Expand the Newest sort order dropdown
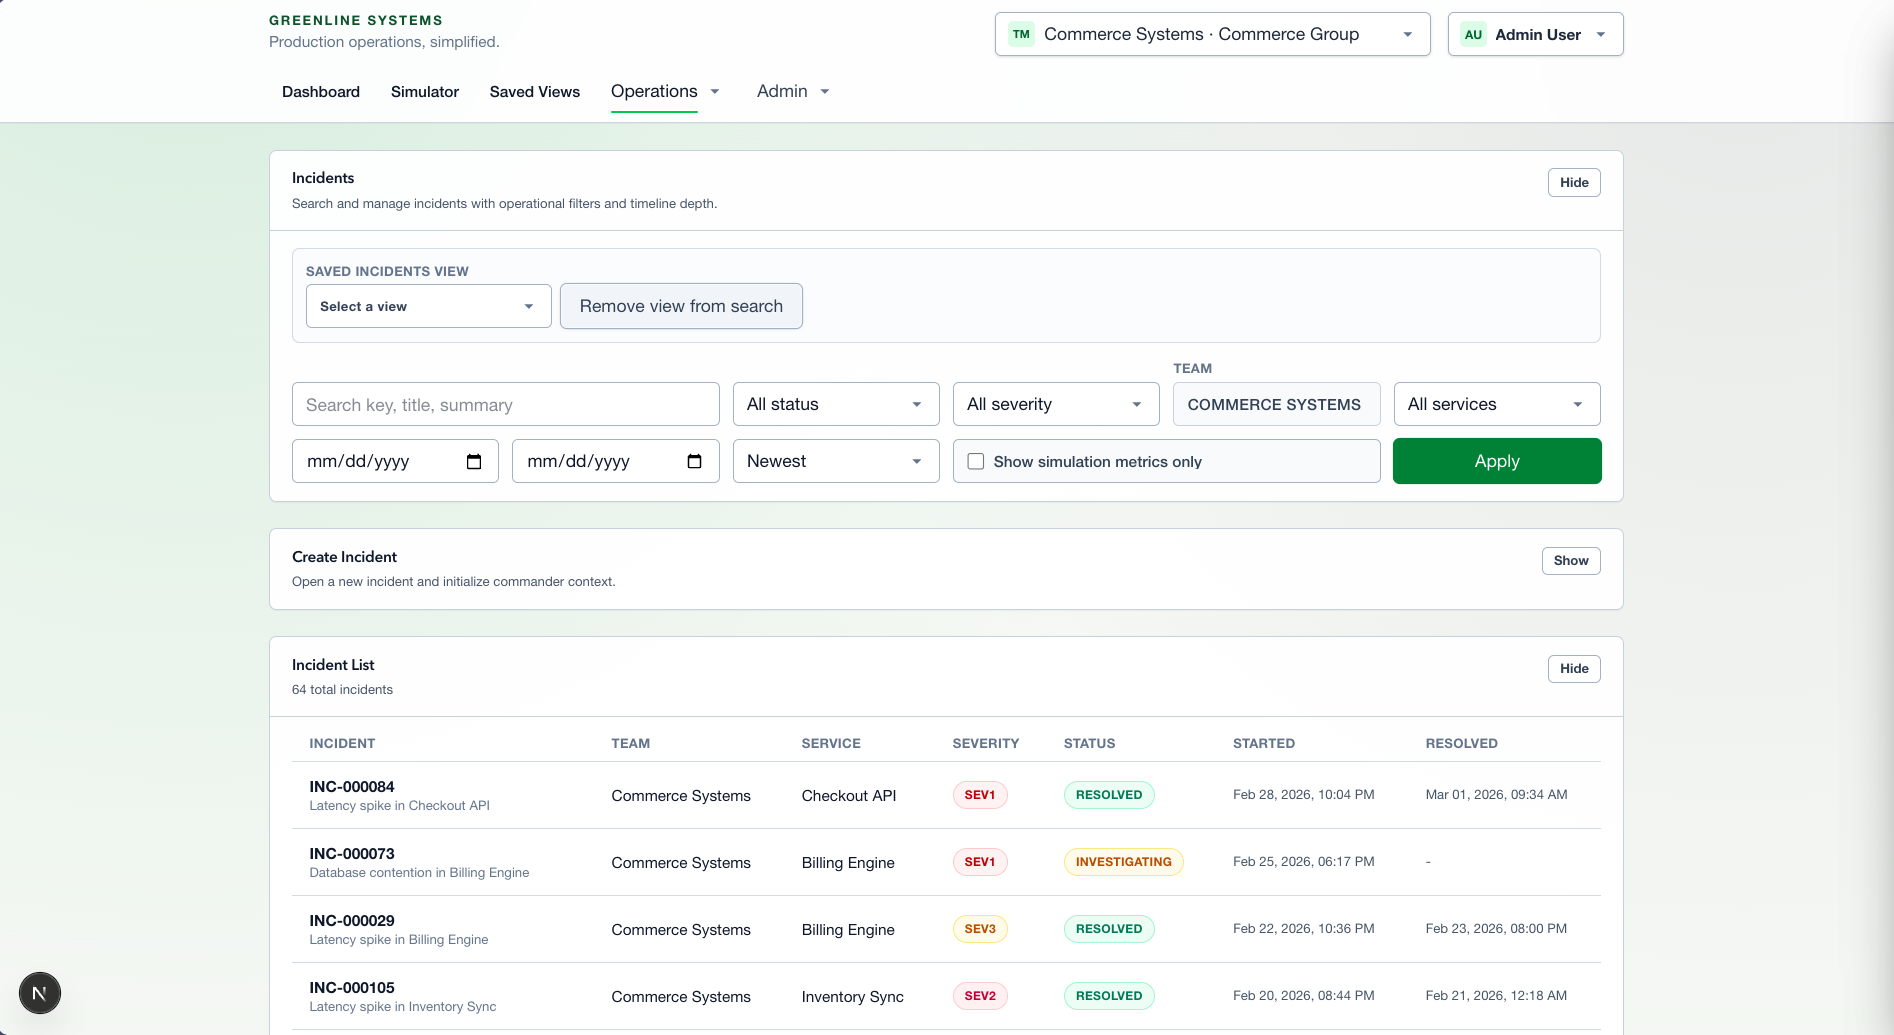The image size is (1894, 1035). click(835, 461)
